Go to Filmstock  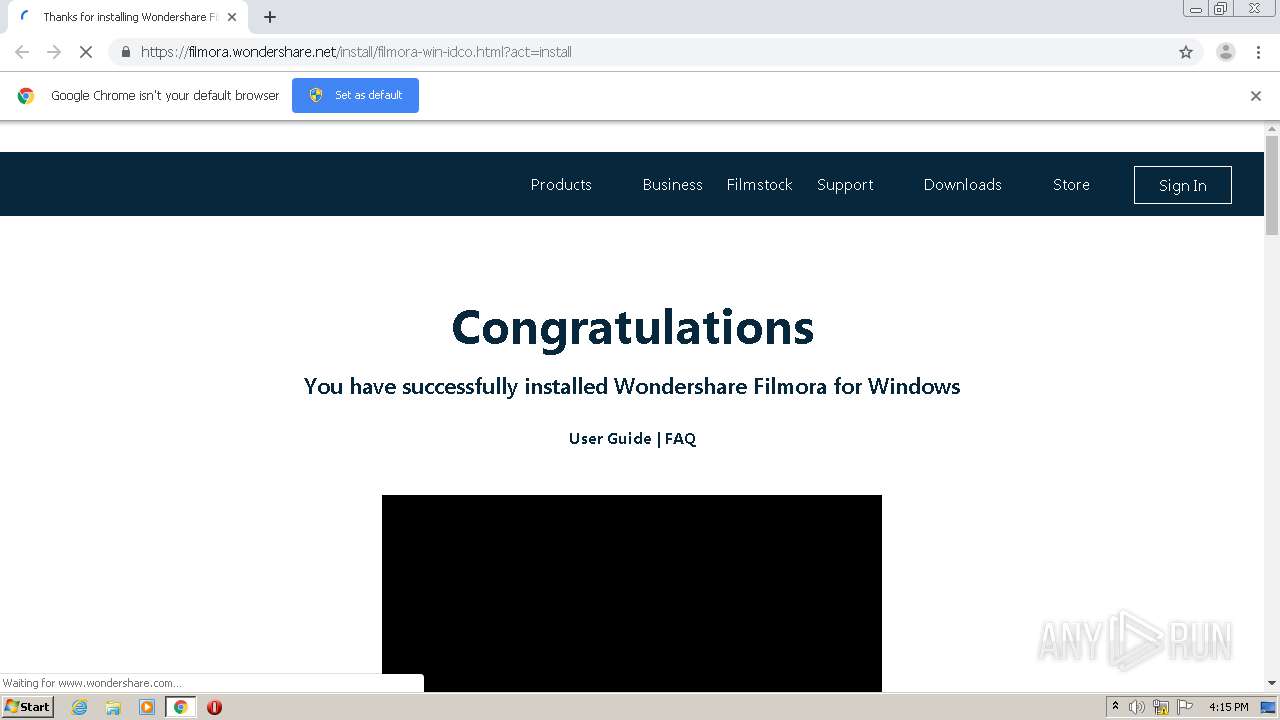(x=759, y=184)
